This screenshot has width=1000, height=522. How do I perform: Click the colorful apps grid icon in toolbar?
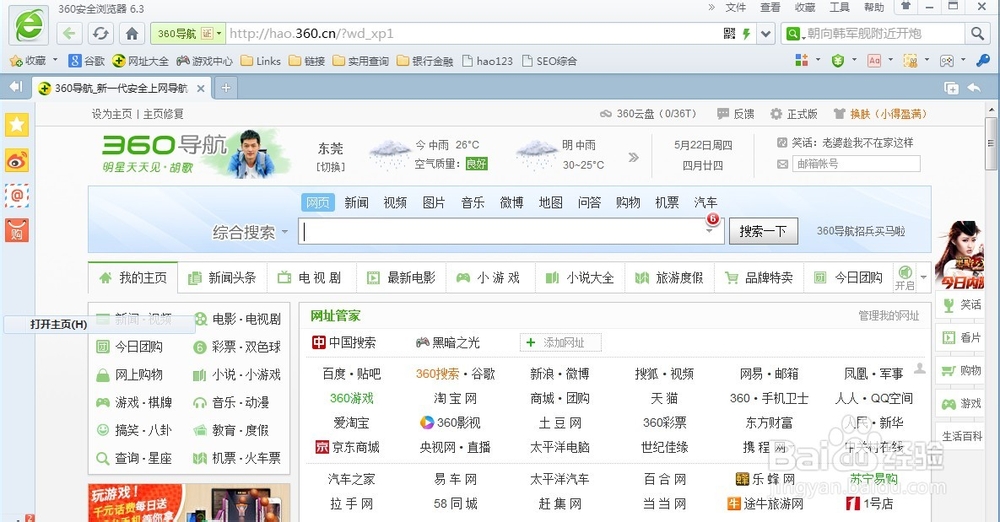[802, 60]
